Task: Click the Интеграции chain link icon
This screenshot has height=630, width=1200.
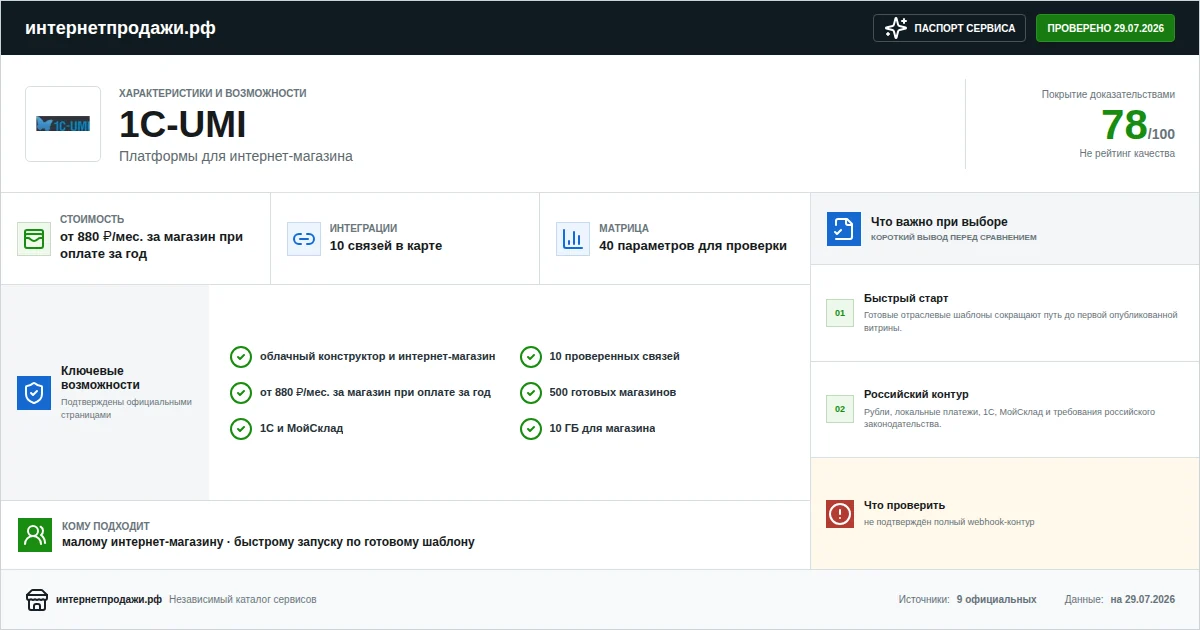Action: click(x=304, y=239)
